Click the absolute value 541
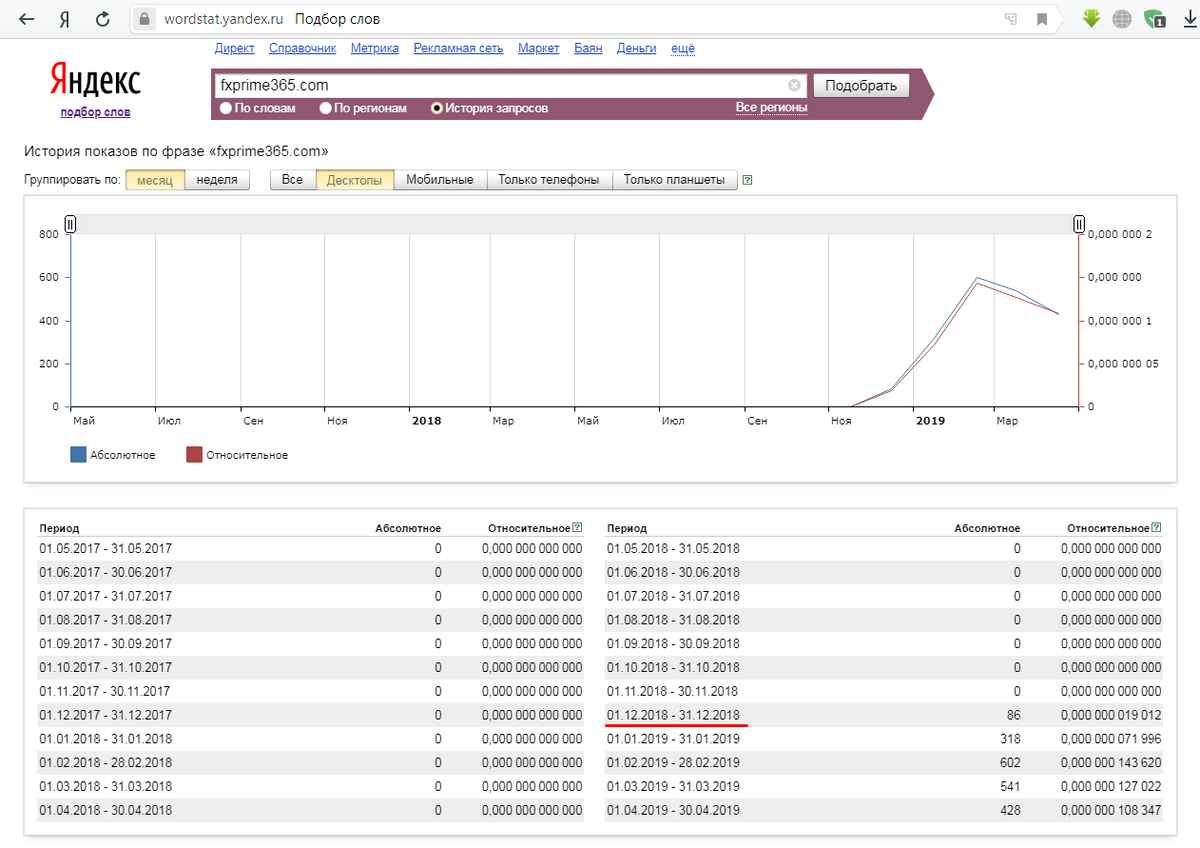 tap(1010, 787)
